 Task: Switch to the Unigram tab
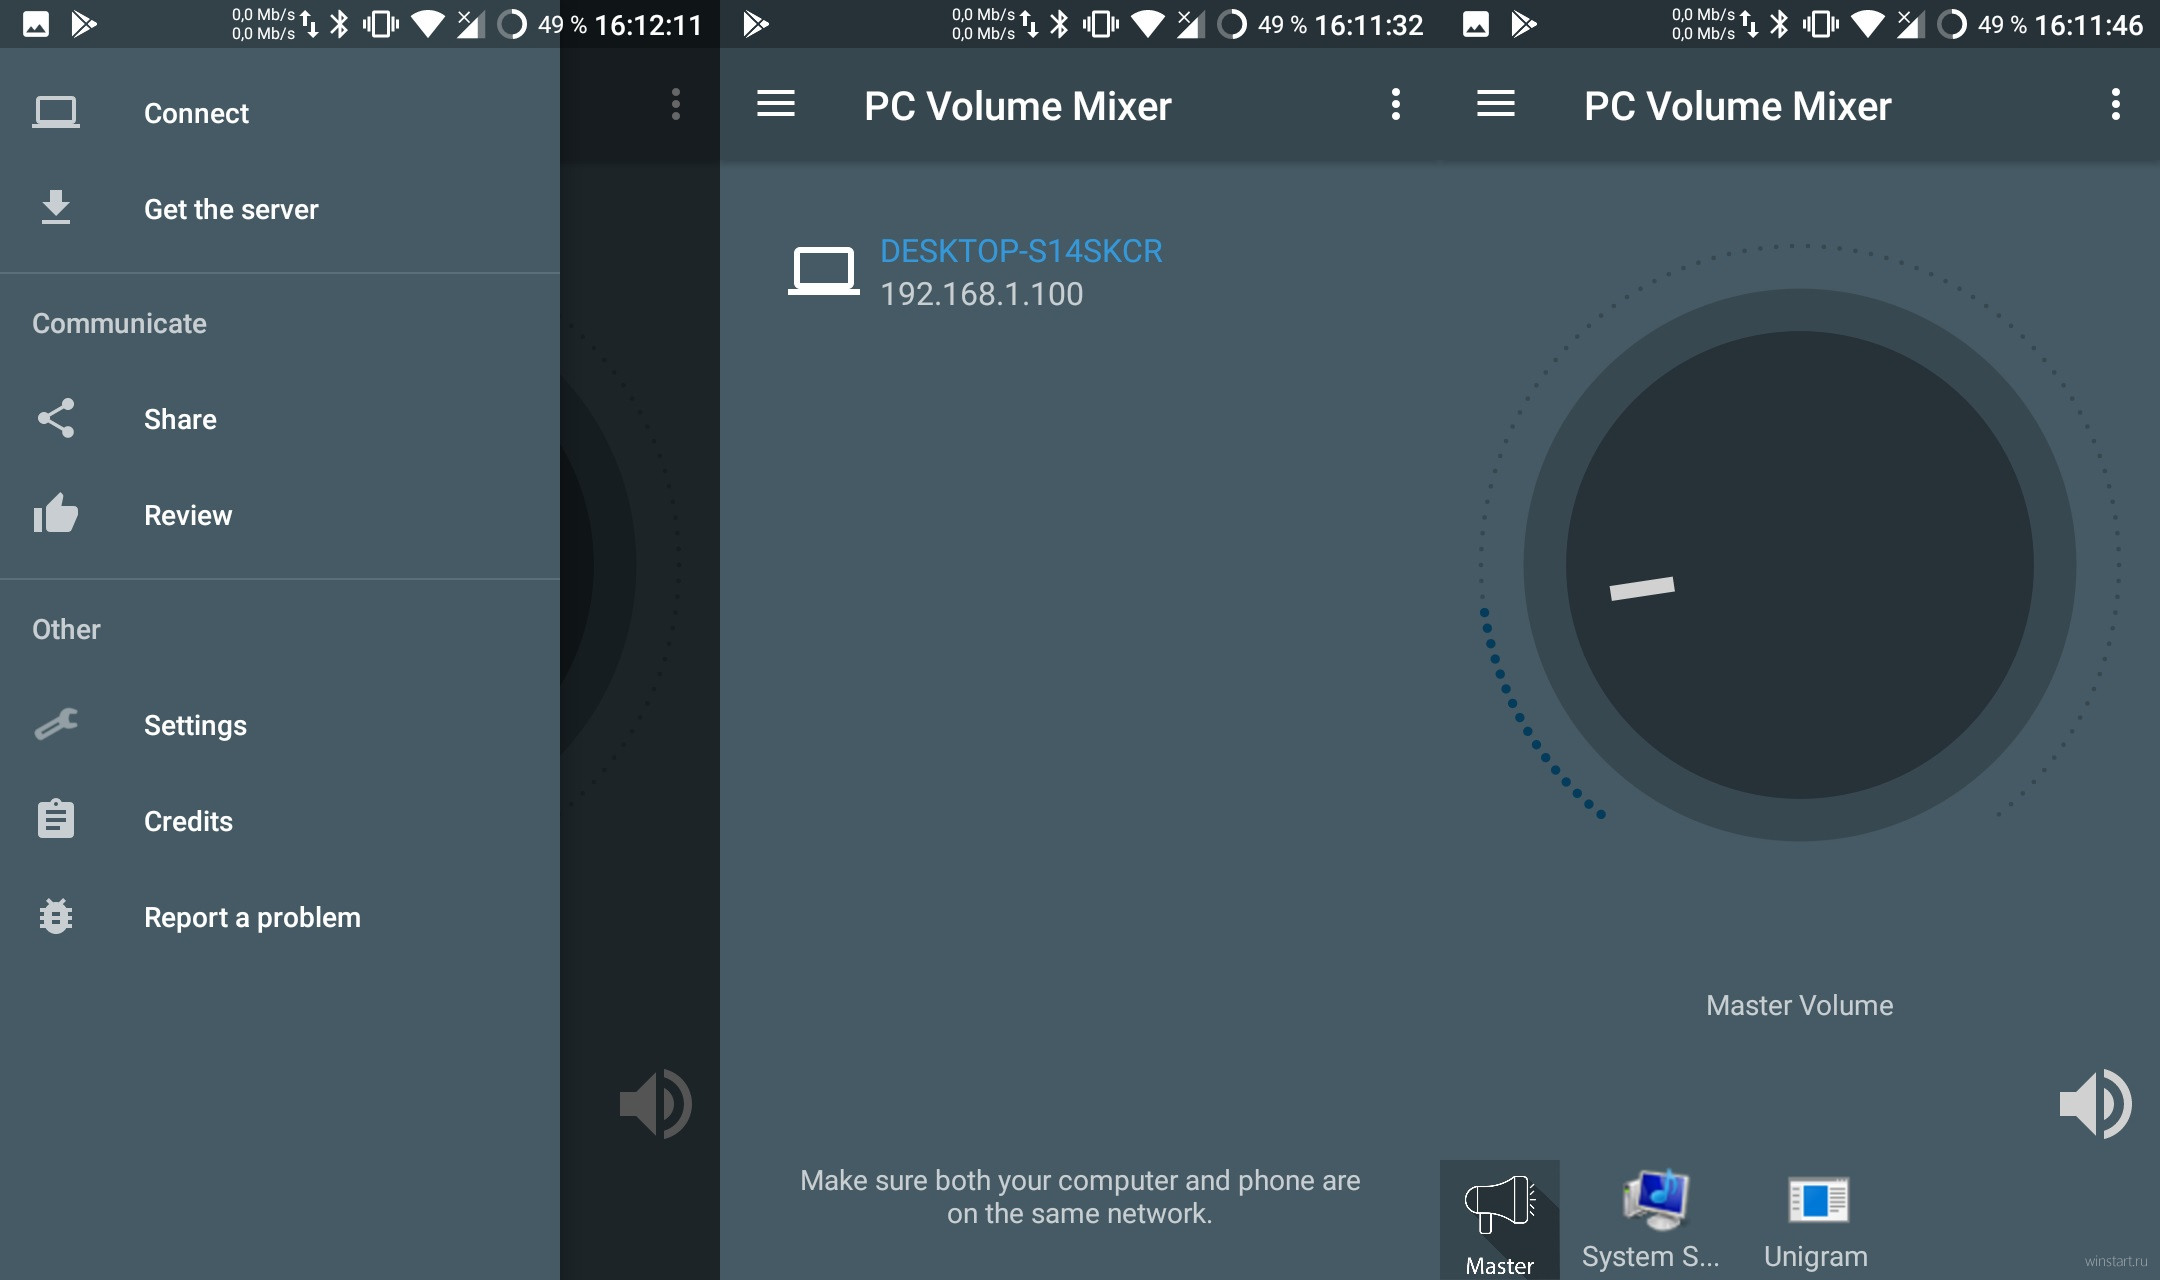[x=1816, y=1220]
